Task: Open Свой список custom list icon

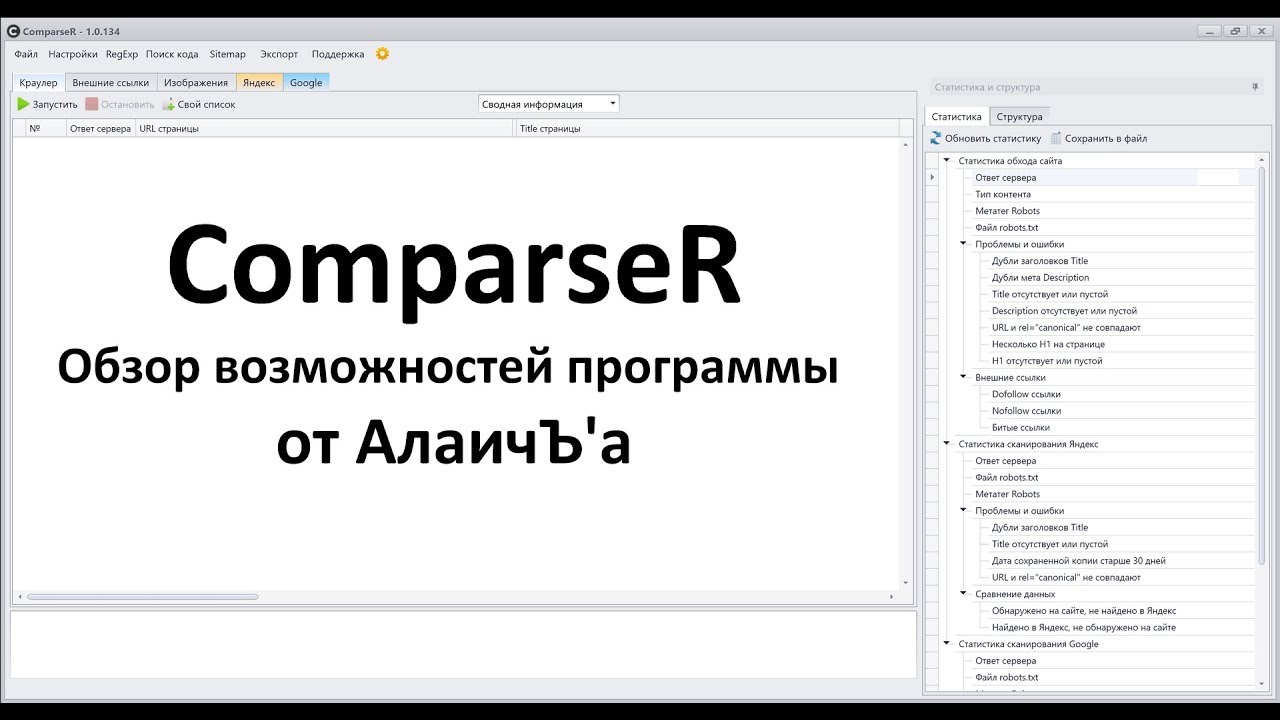Action: pos(168,104)
